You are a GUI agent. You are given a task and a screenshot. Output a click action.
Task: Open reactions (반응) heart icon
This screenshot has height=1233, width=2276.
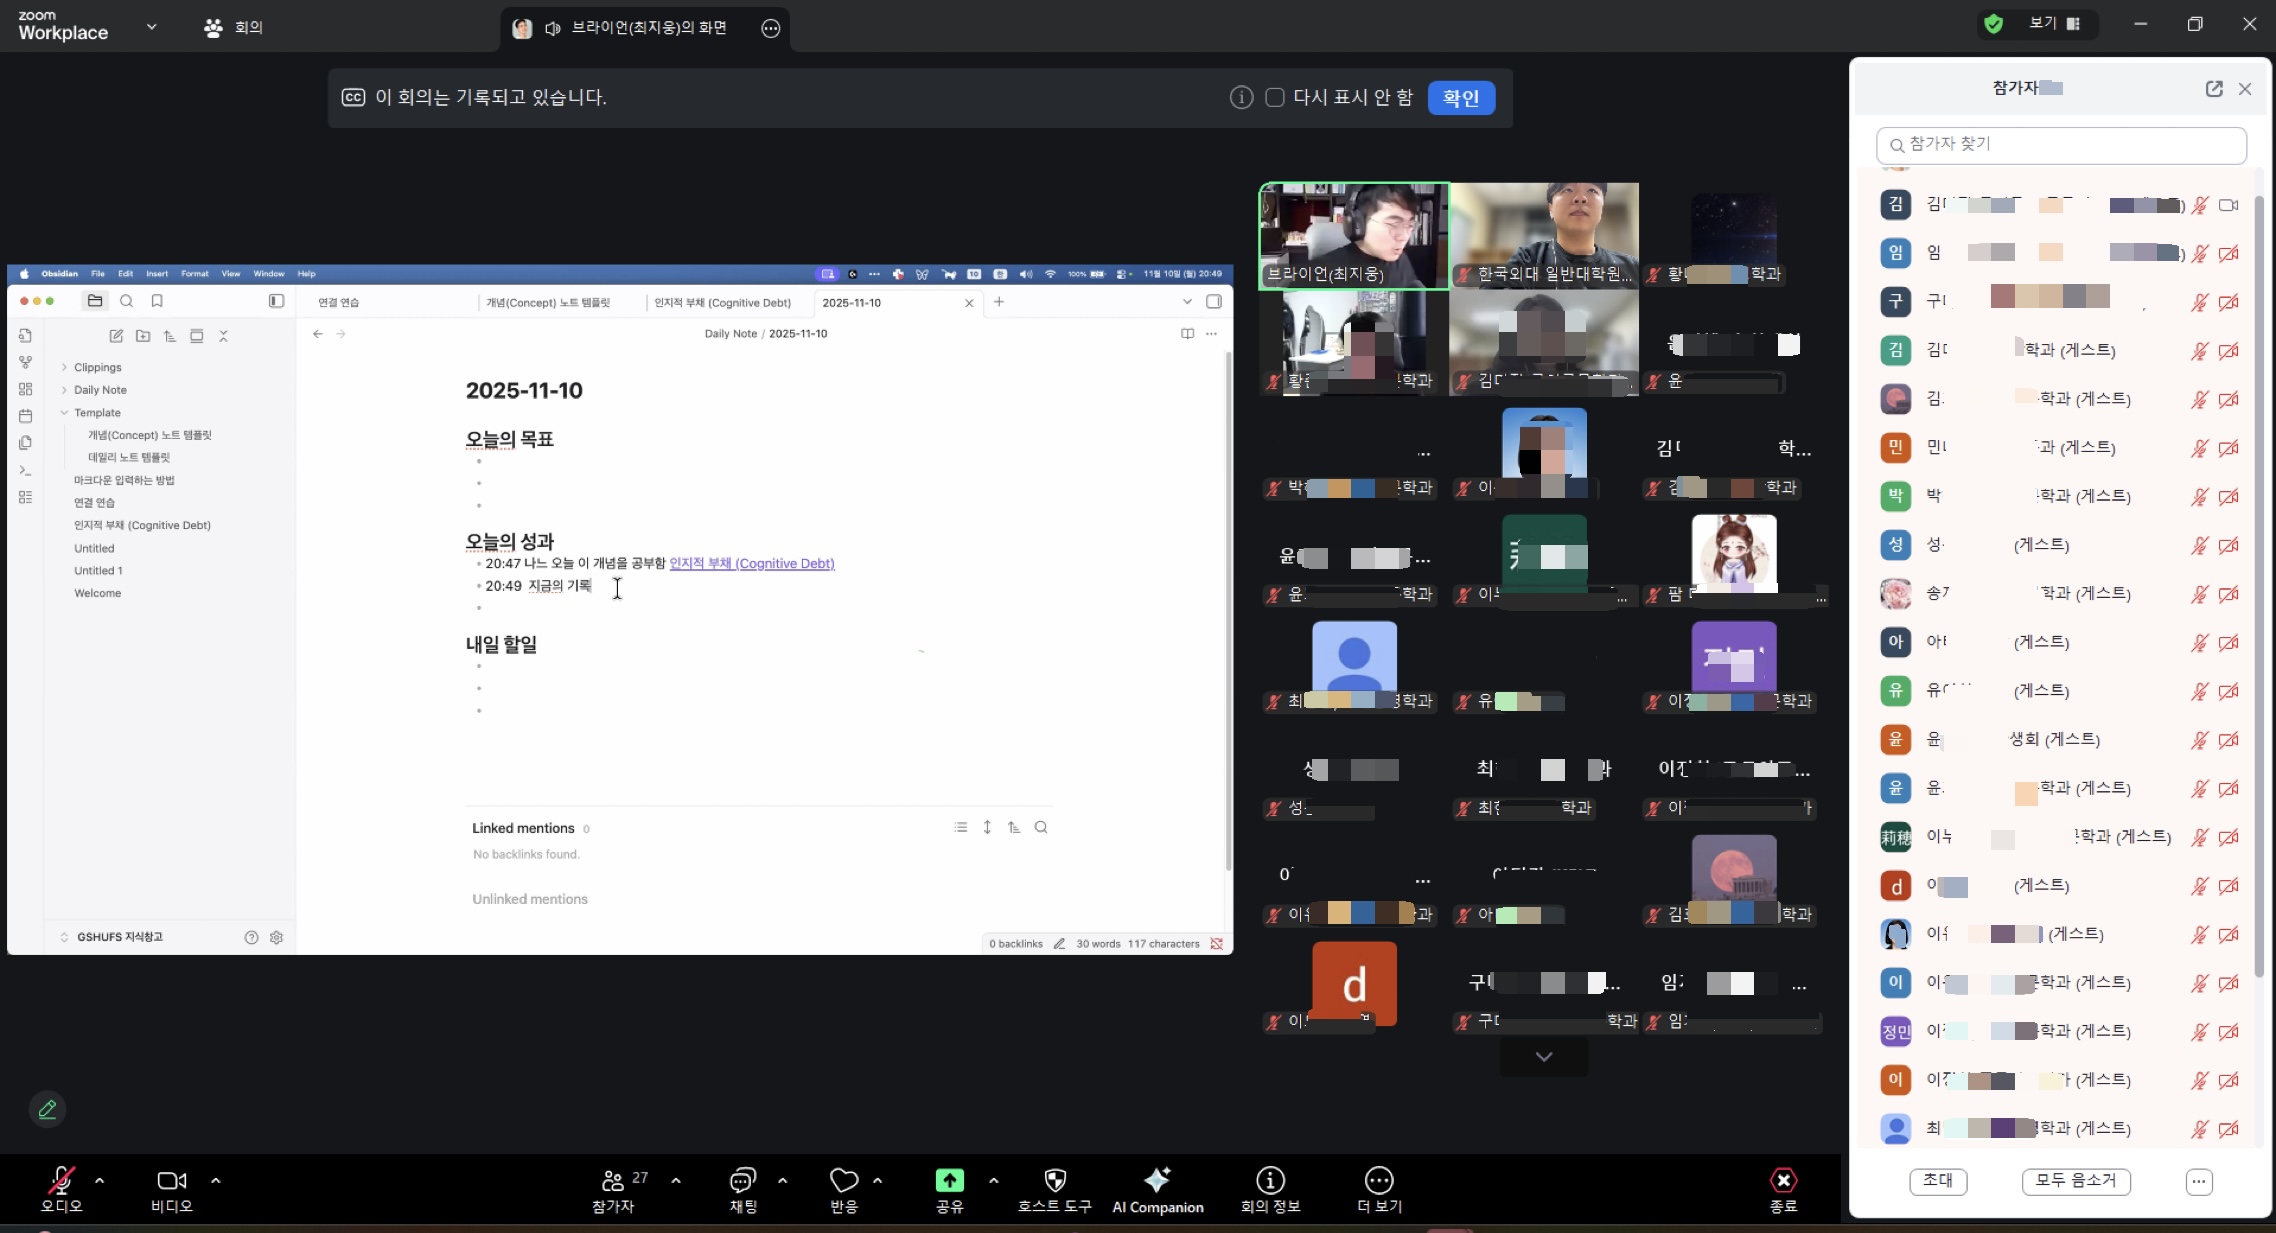(x=843, y=1181)
